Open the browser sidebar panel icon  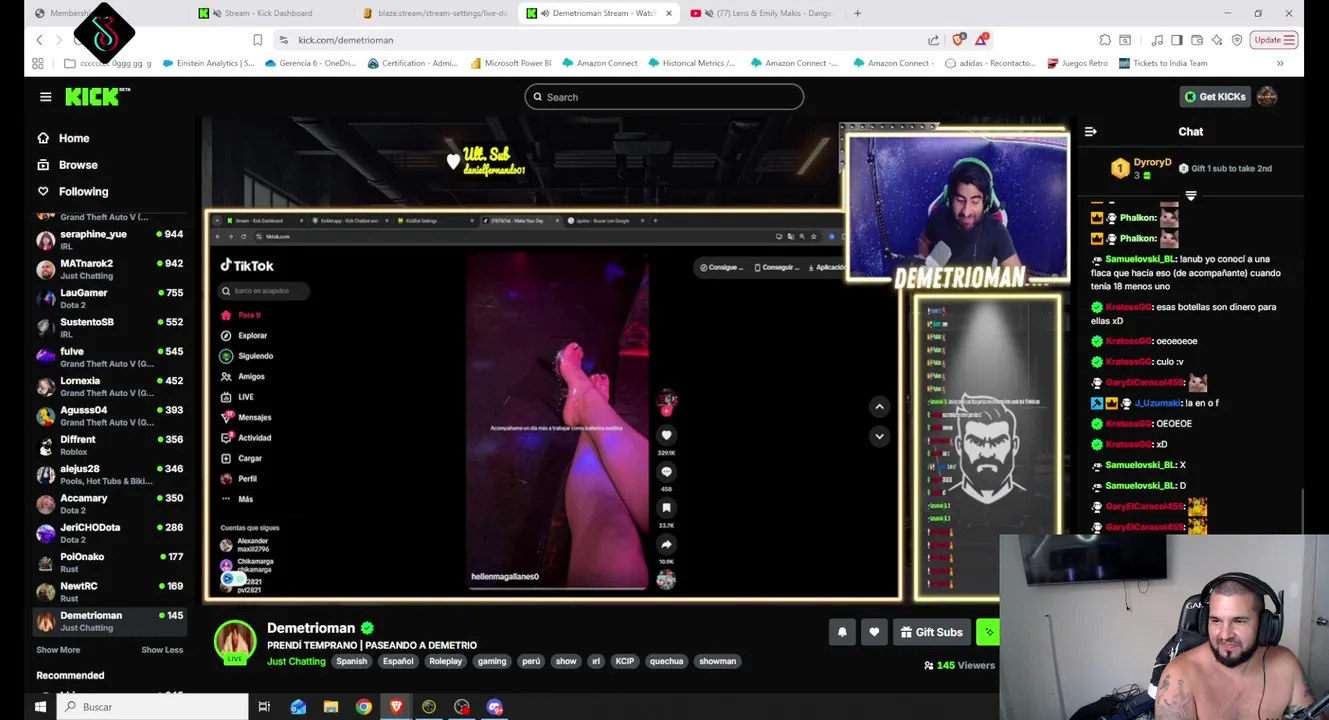coord(1177,40)
